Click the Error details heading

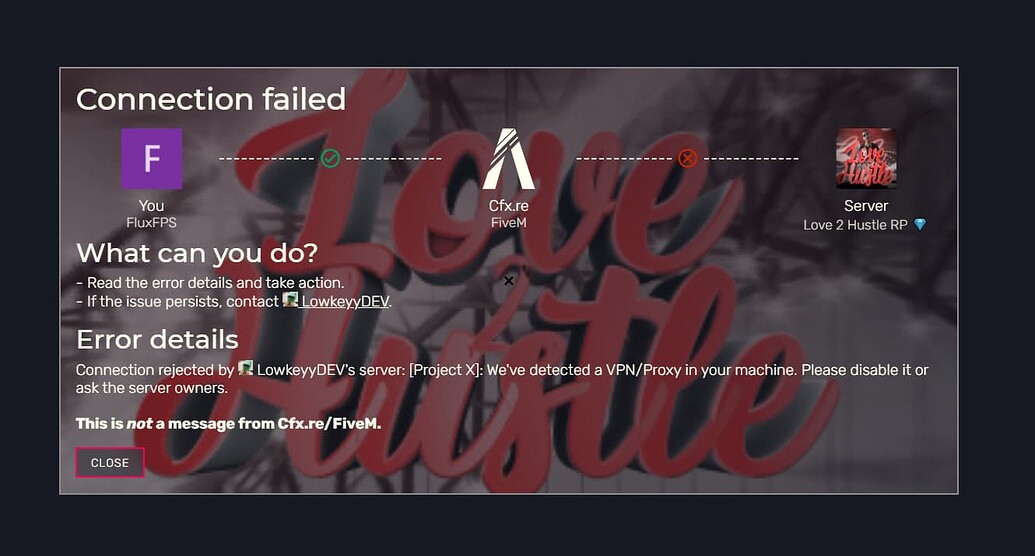[157, 339]
